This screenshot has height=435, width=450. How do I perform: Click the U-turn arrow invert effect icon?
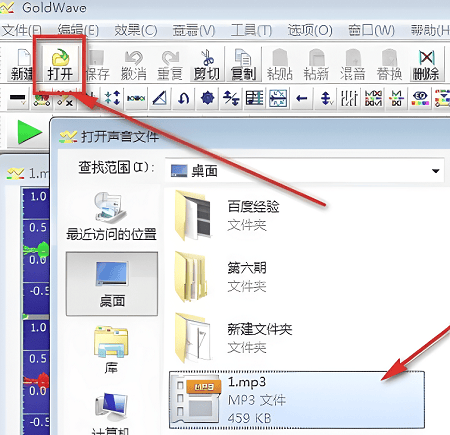pos(183,98)
